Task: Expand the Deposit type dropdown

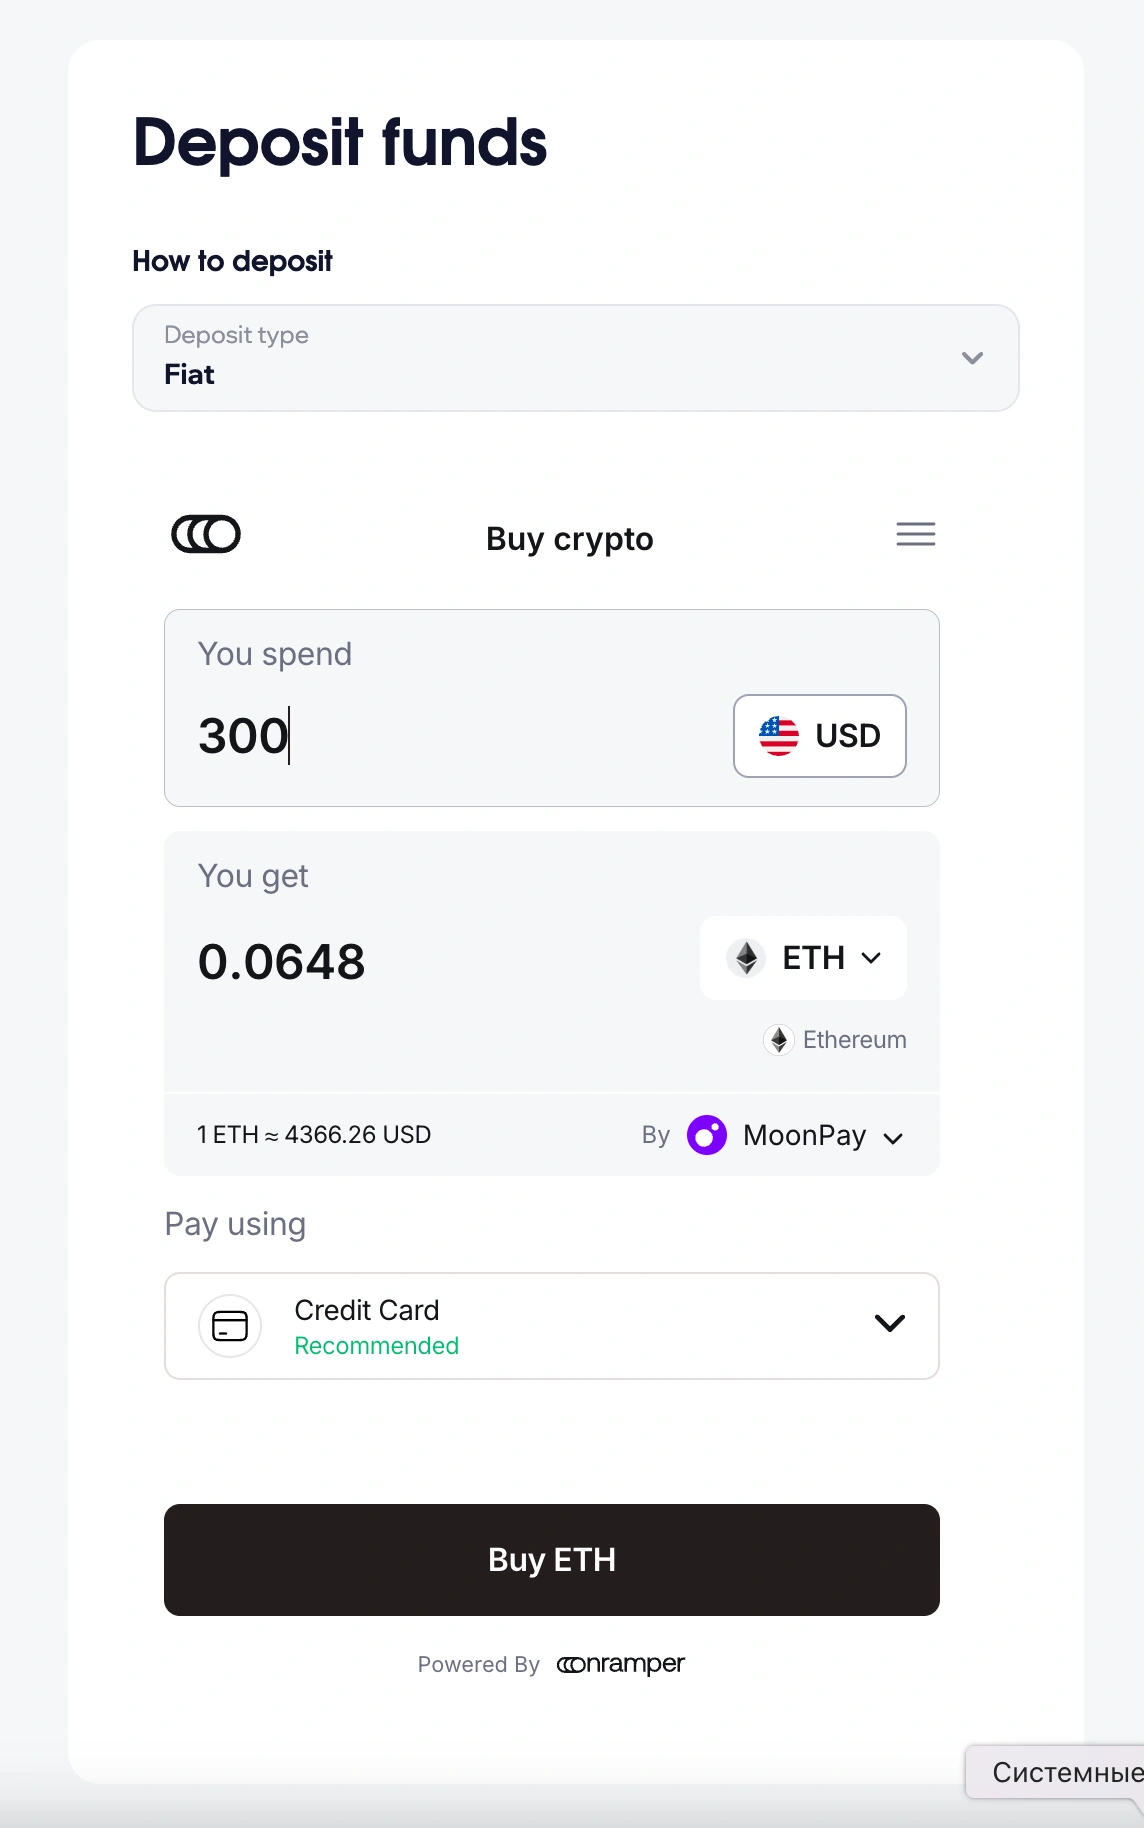Action: 575,358
